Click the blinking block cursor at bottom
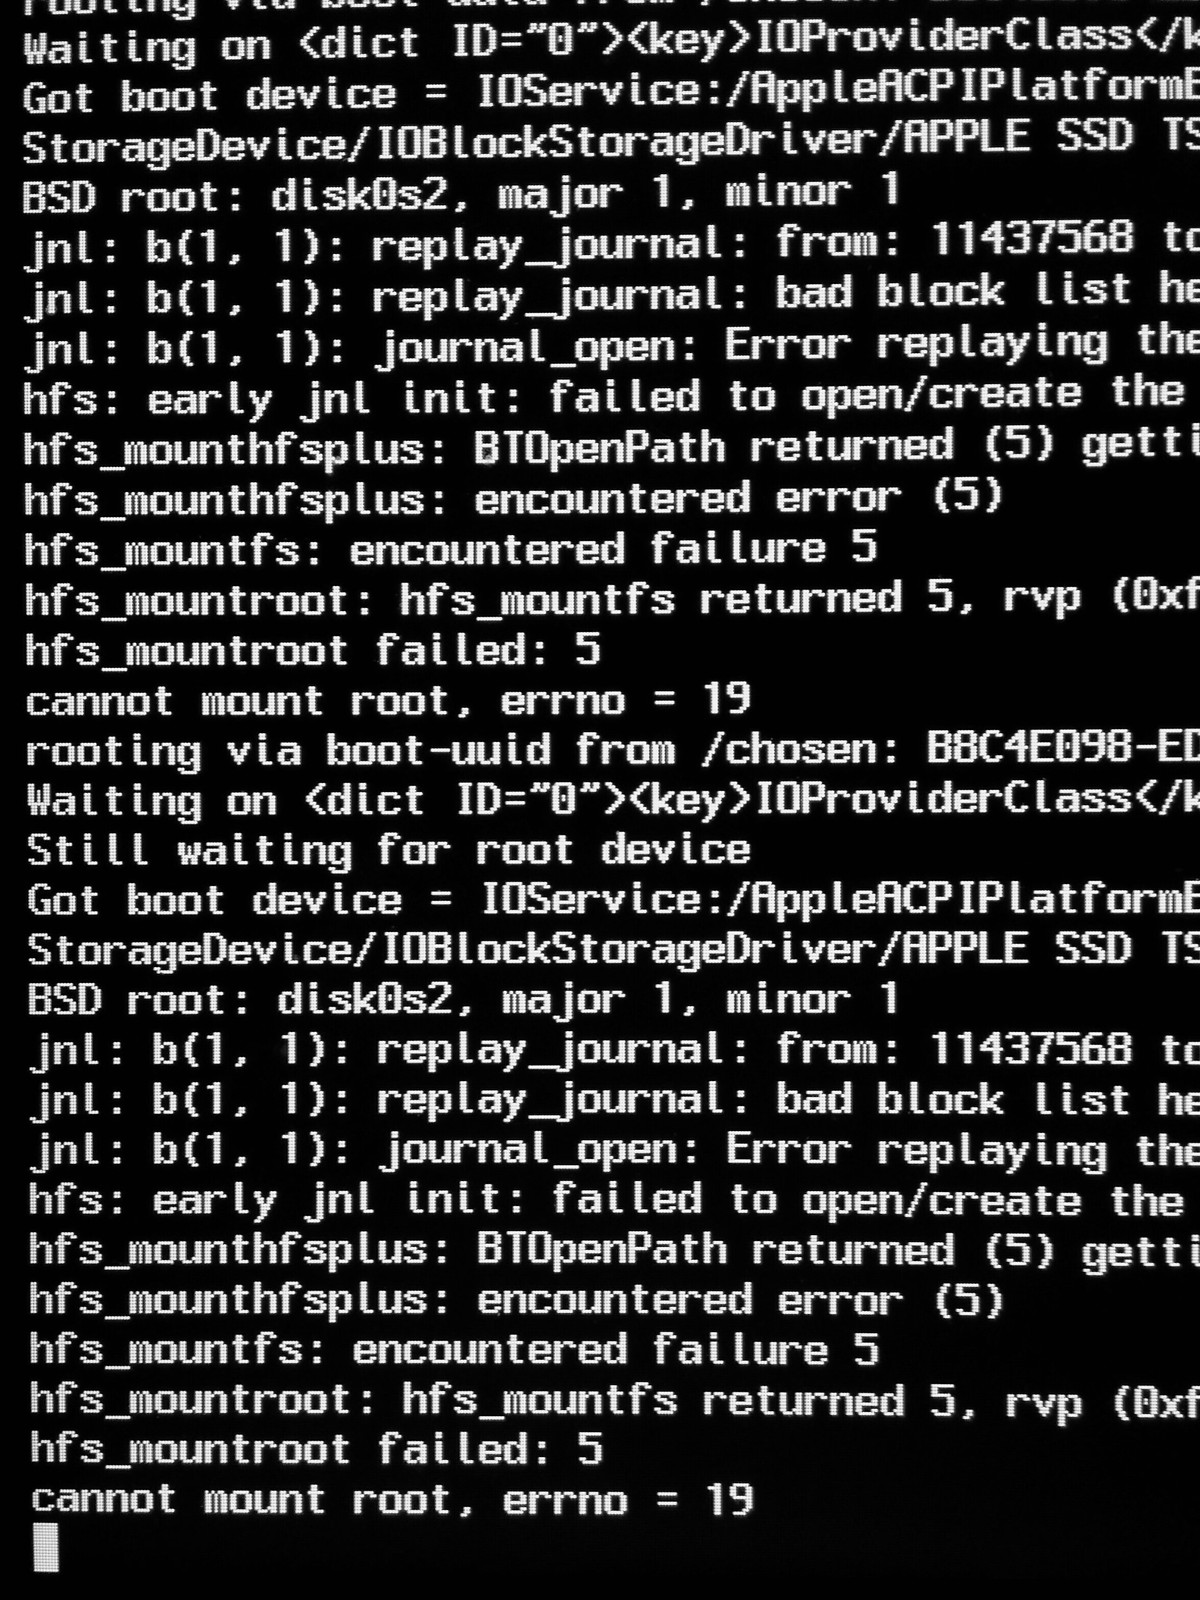Screen dimensions: 1200x1600 click(46, 1547)
